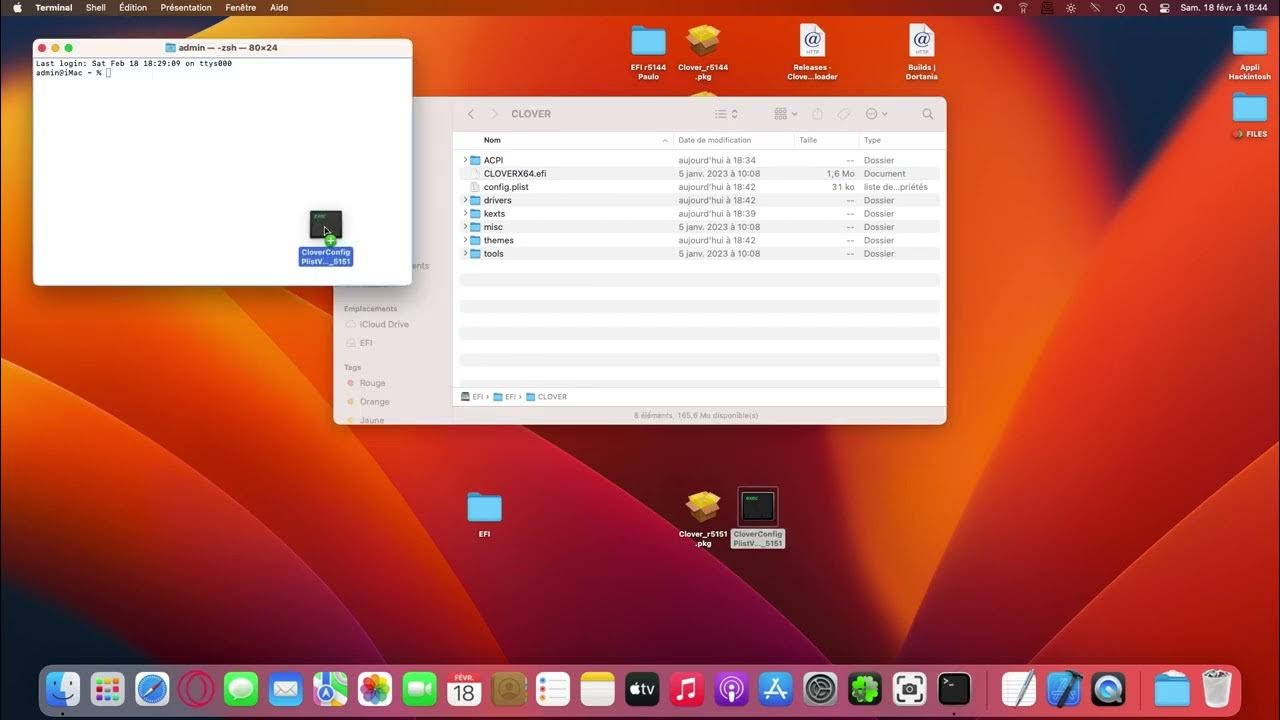The height and width of the screenshot is (720, 1280).
Task: Select the config.plist file row
Action: [x=699, y=187]
